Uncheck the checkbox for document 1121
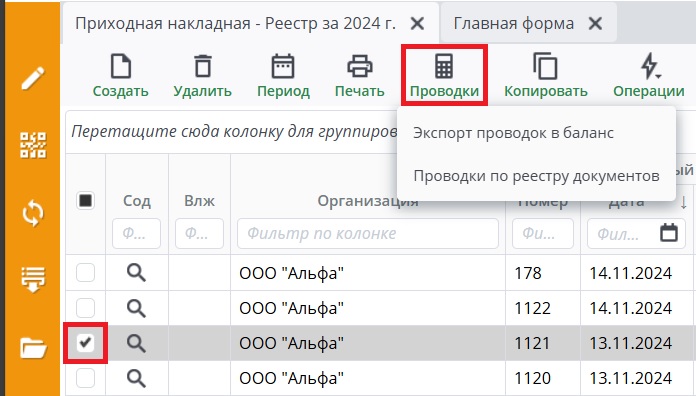 (85, 343)
